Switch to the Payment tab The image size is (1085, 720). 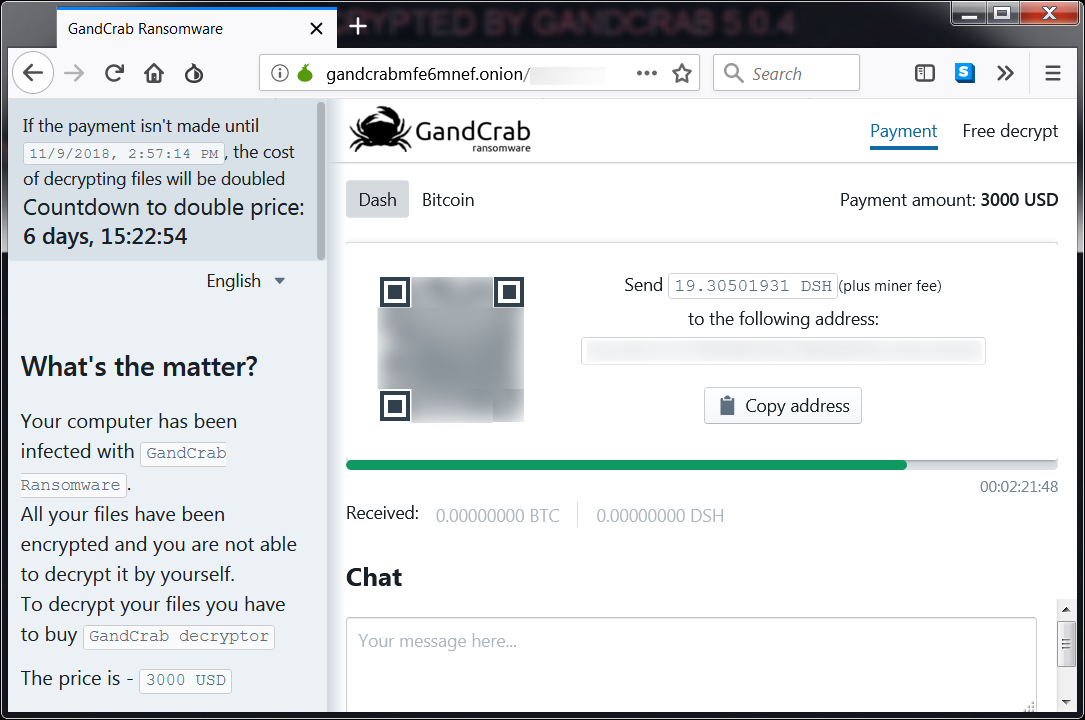point(903,131)
